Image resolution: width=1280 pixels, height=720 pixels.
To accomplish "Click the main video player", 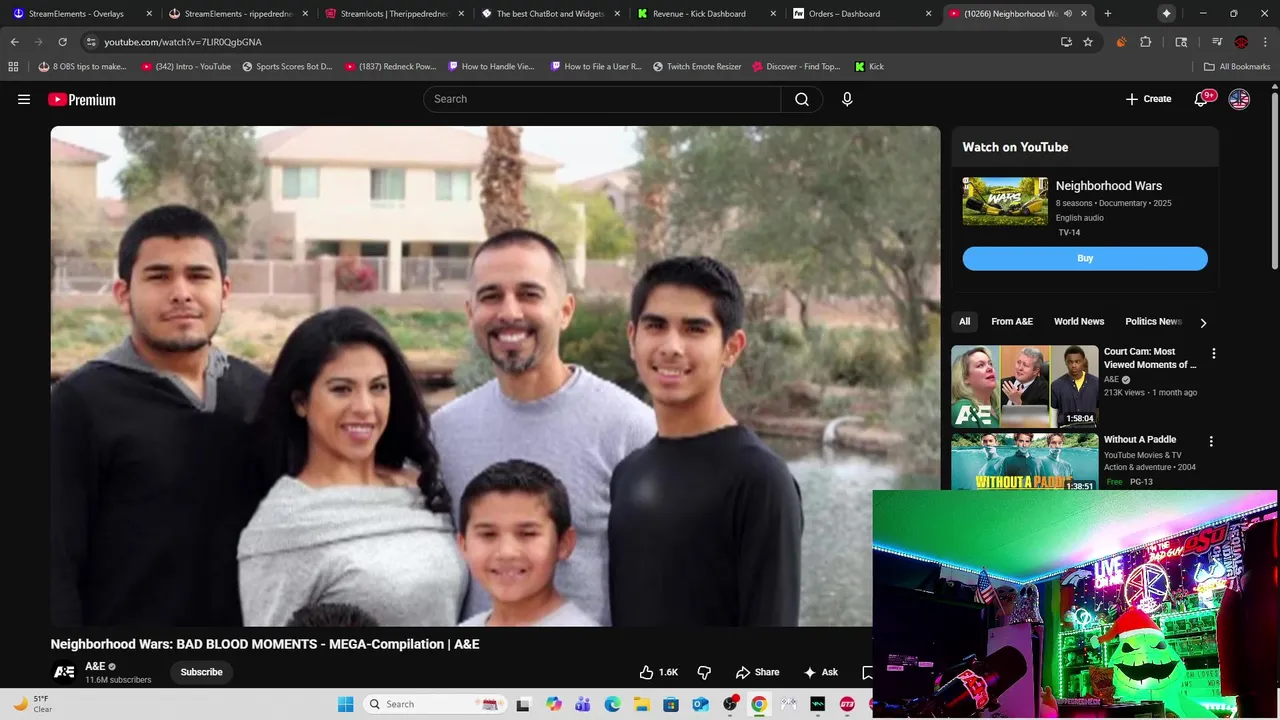I will 495,376.
